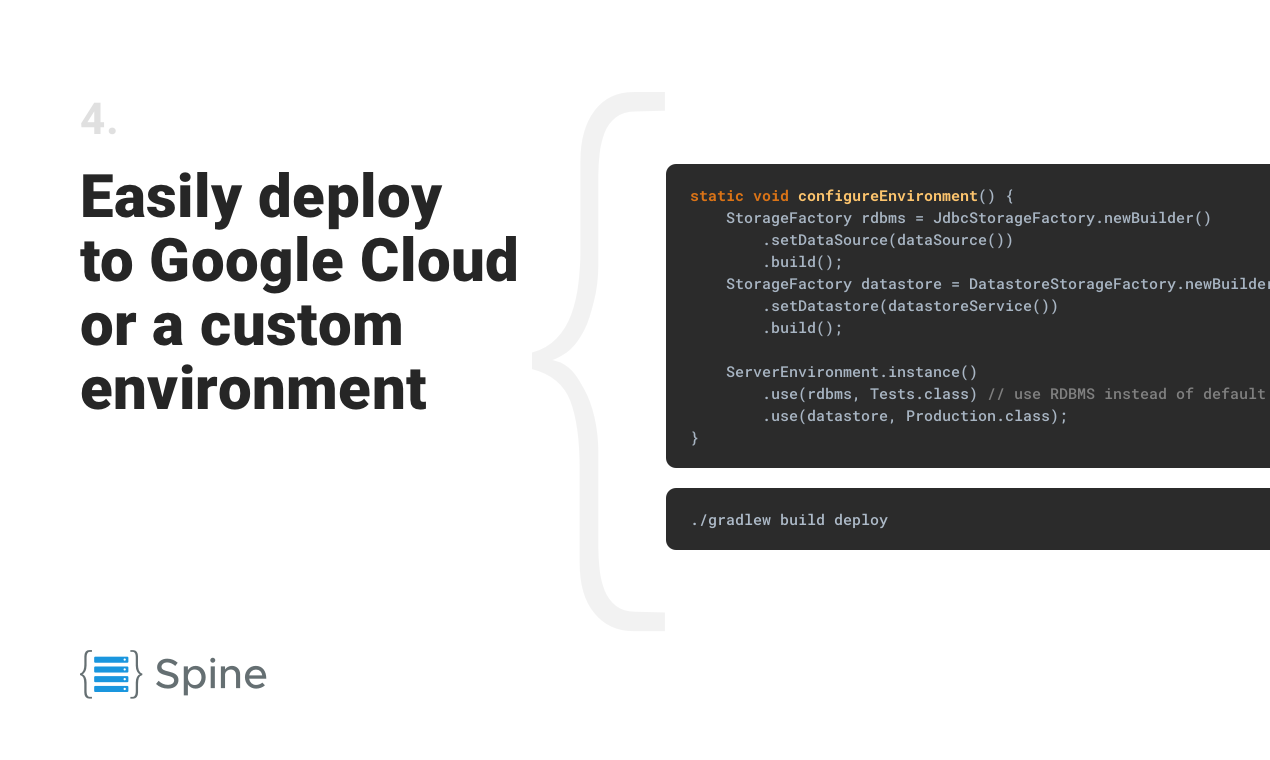The width and height of the screenshot is (1270, 760).
Task: Click the step number "4."
Action: 98,120
